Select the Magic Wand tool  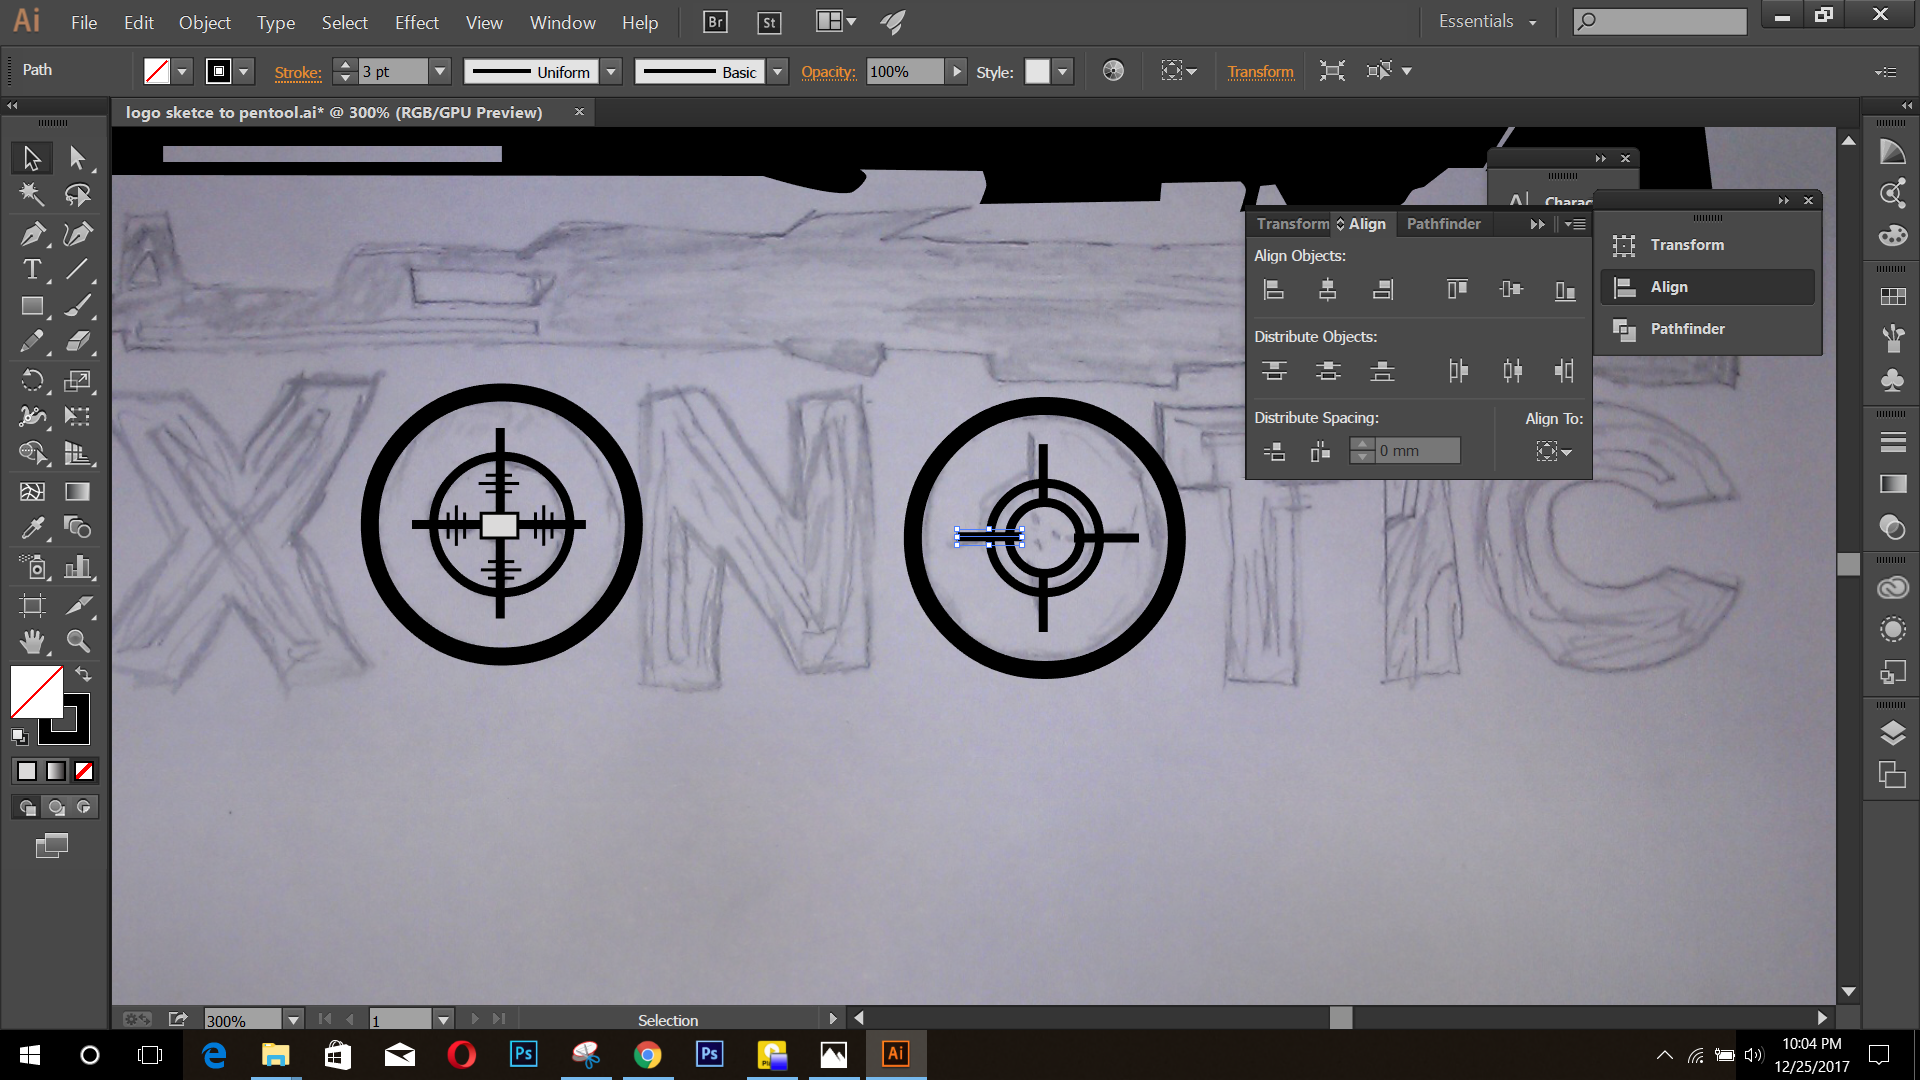tap(32, 194)
